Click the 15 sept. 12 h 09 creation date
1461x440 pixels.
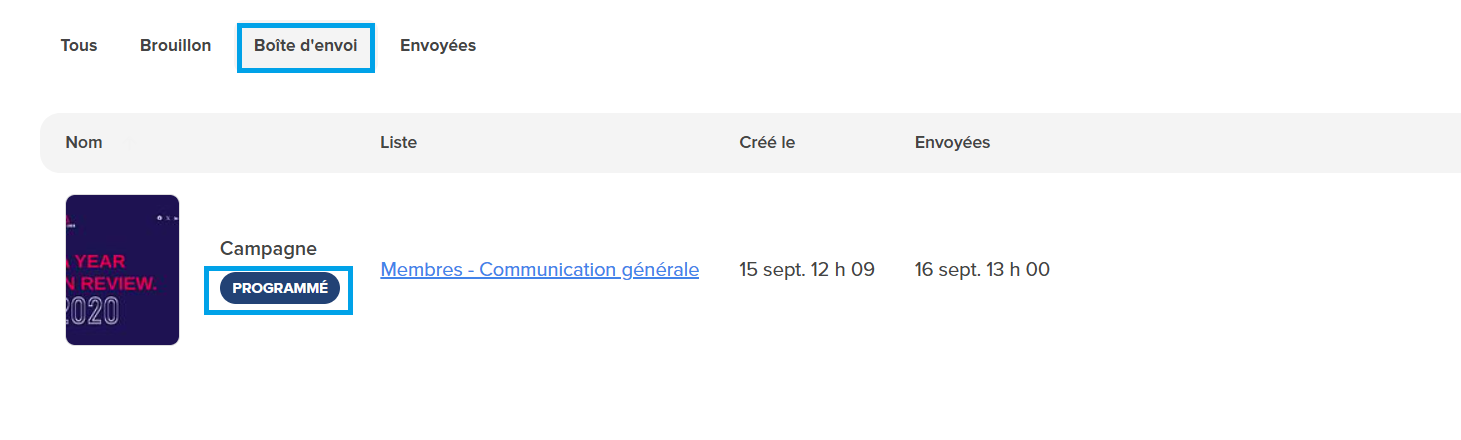(807, 270)
